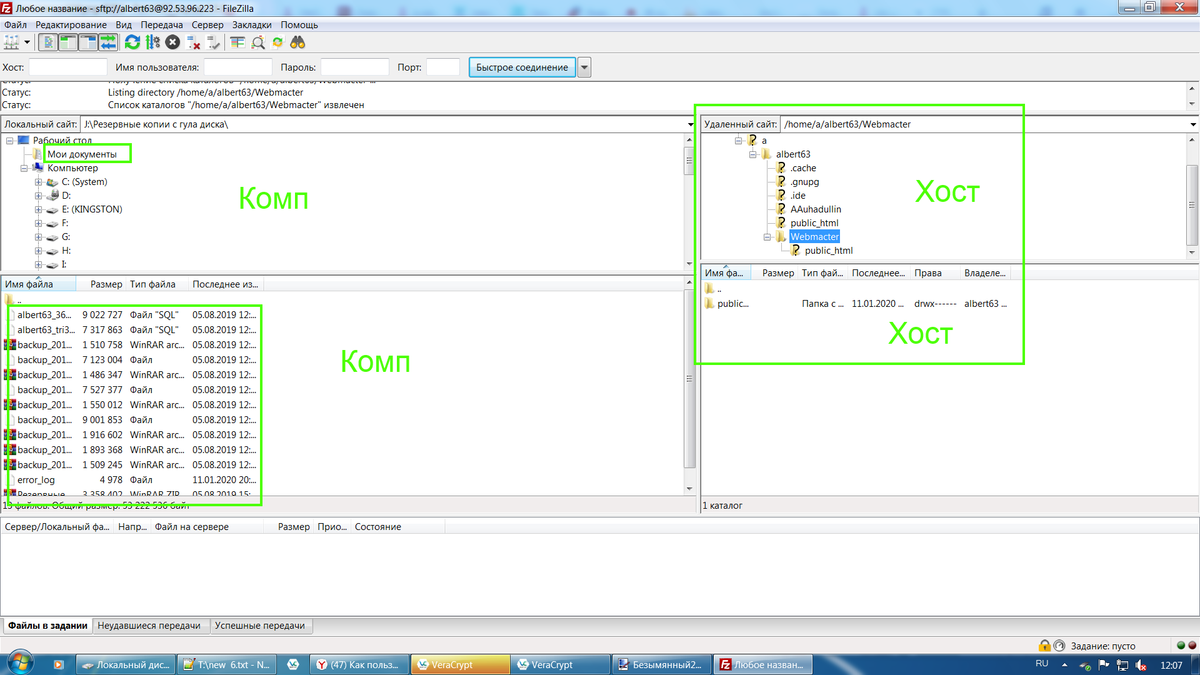The image size is (1200, 675).
Task: Open the Передача menu
Action: pyautogui.click(x=161, y=23)
